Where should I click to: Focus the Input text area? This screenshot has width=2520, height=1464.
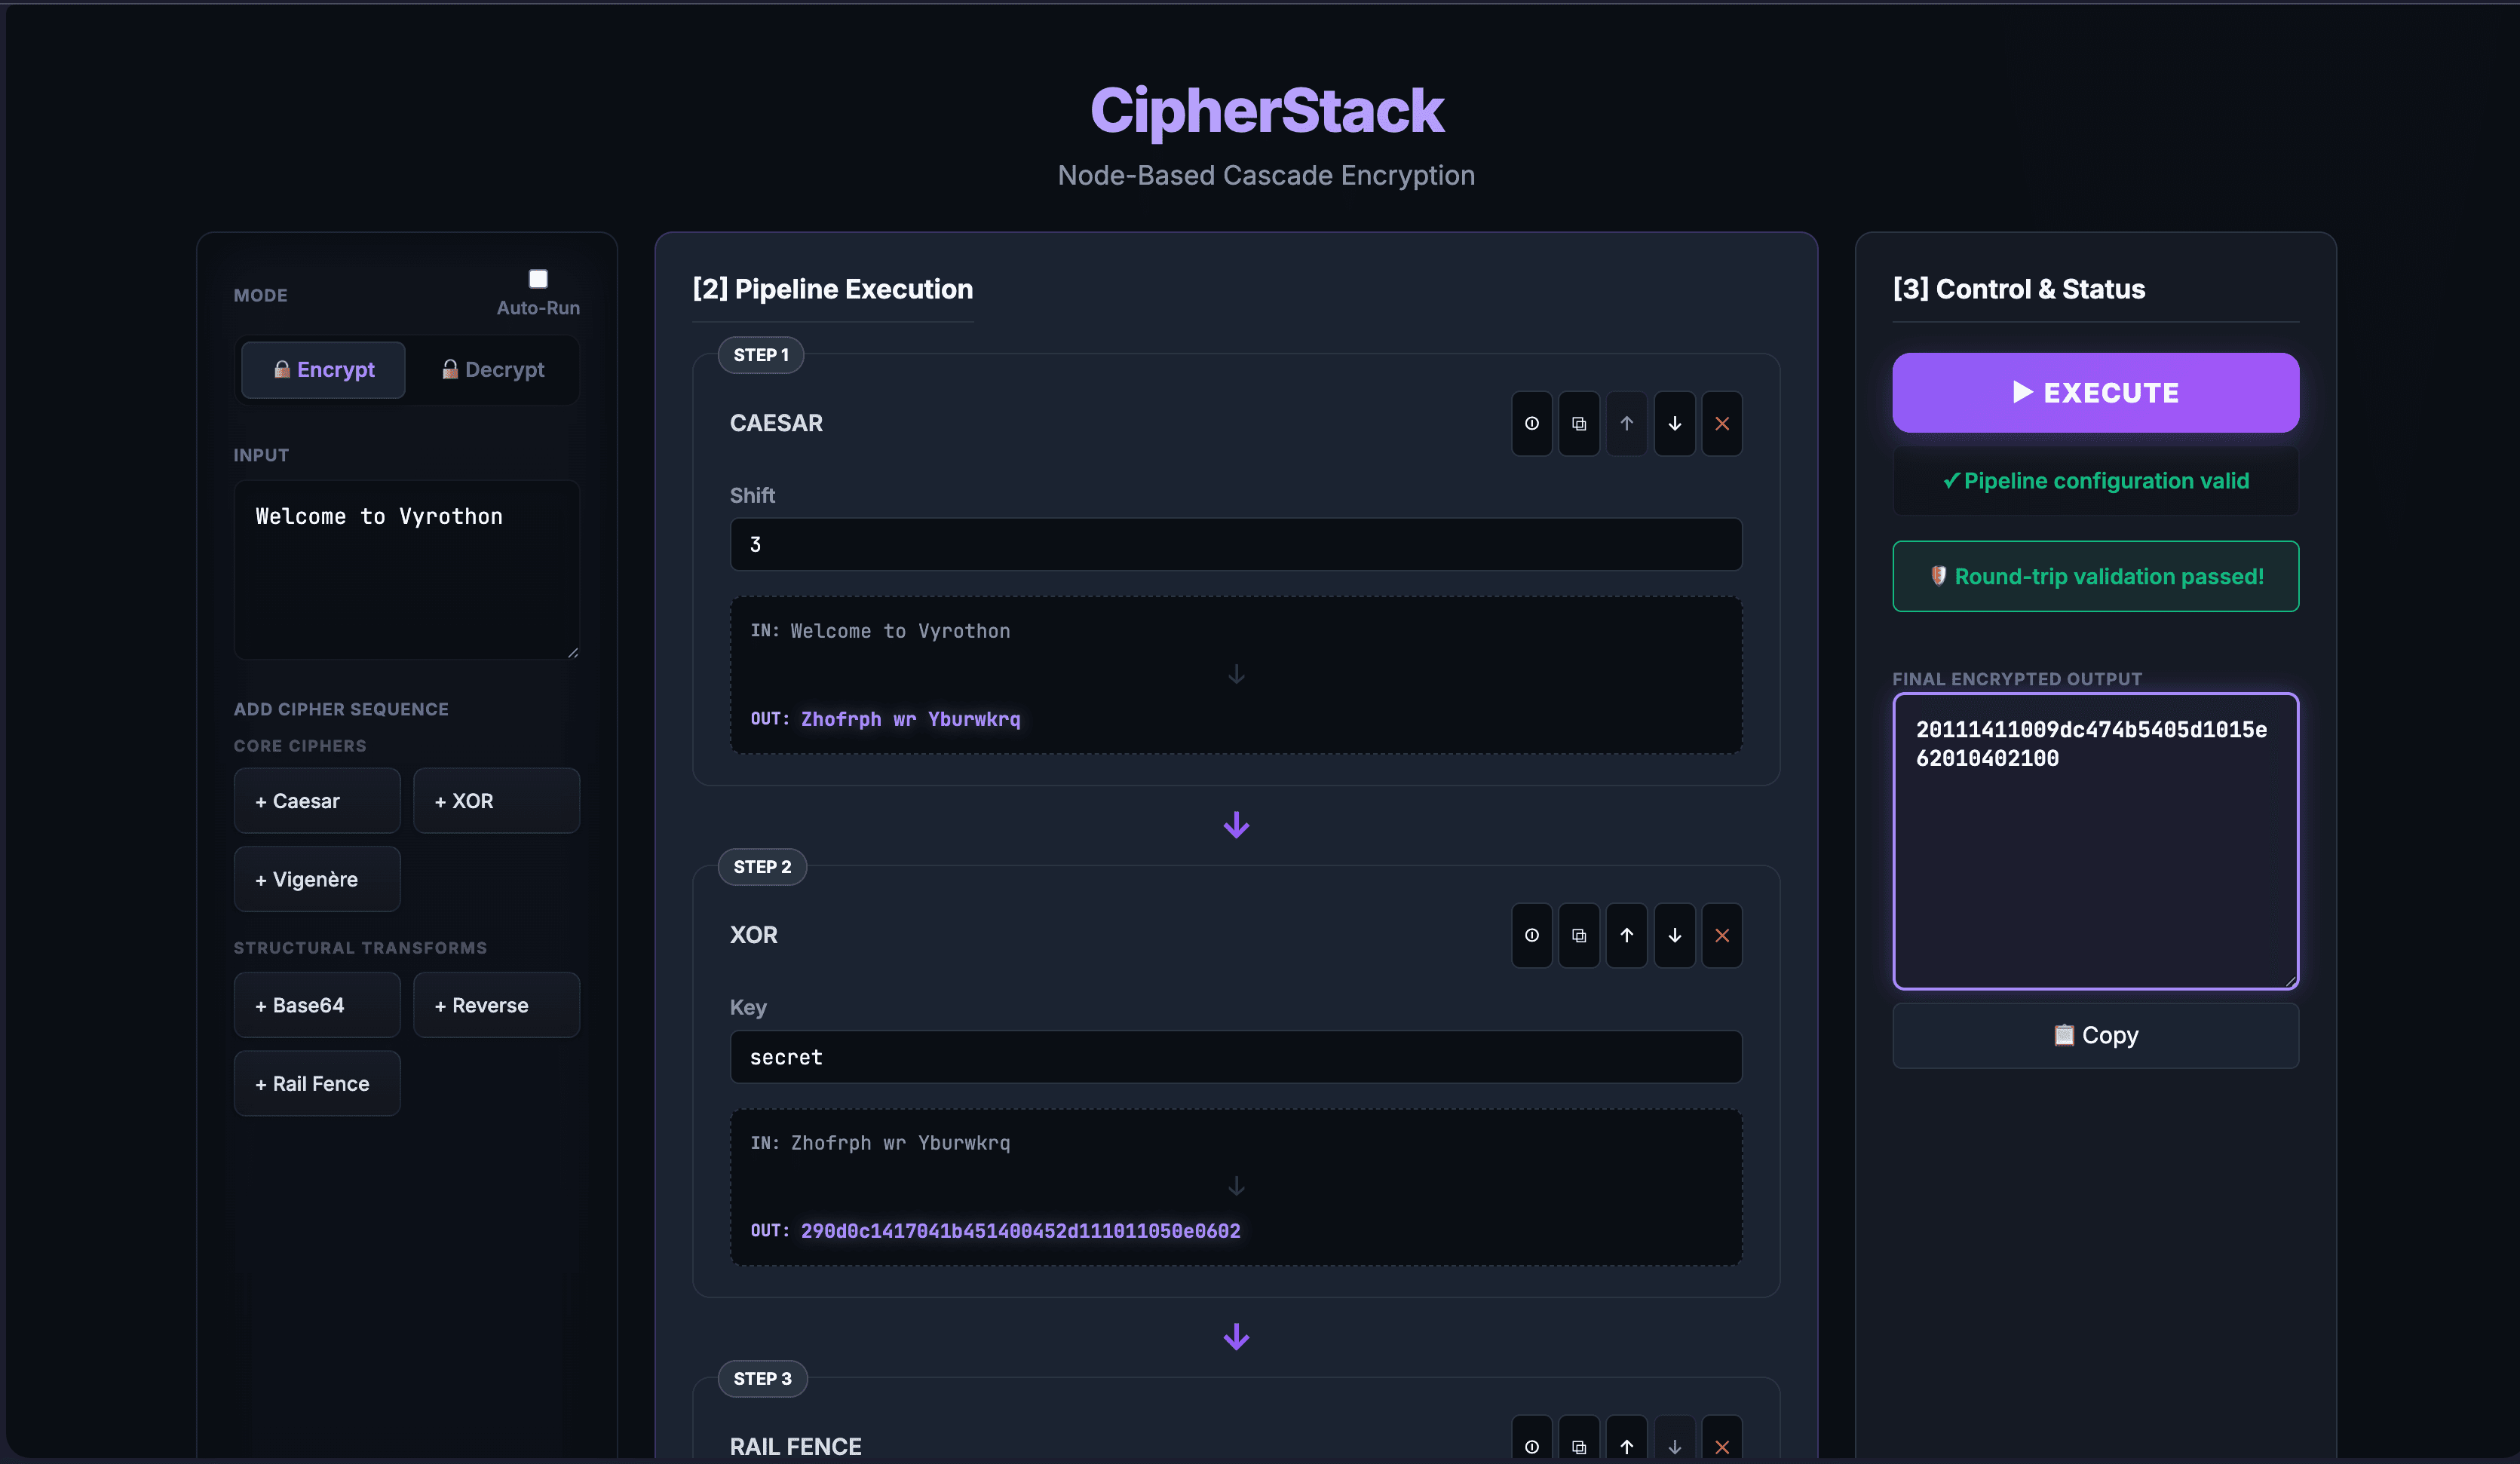click(x=406, y=569)
